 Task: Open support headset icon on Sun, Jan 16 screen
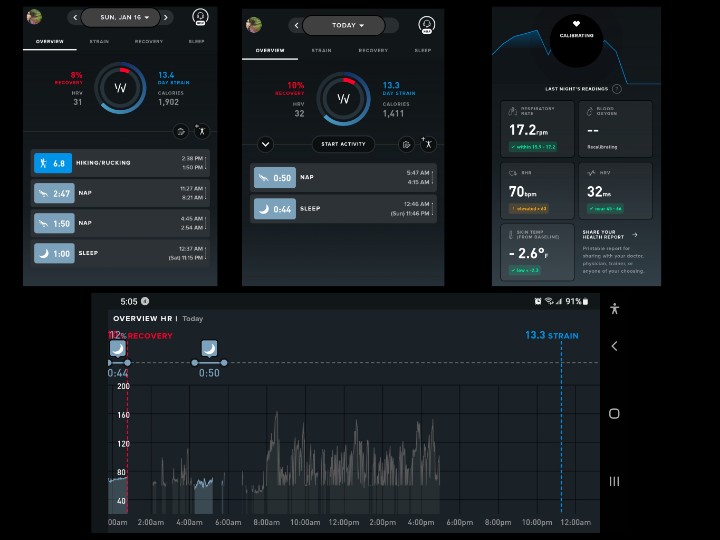click(200, 17)
